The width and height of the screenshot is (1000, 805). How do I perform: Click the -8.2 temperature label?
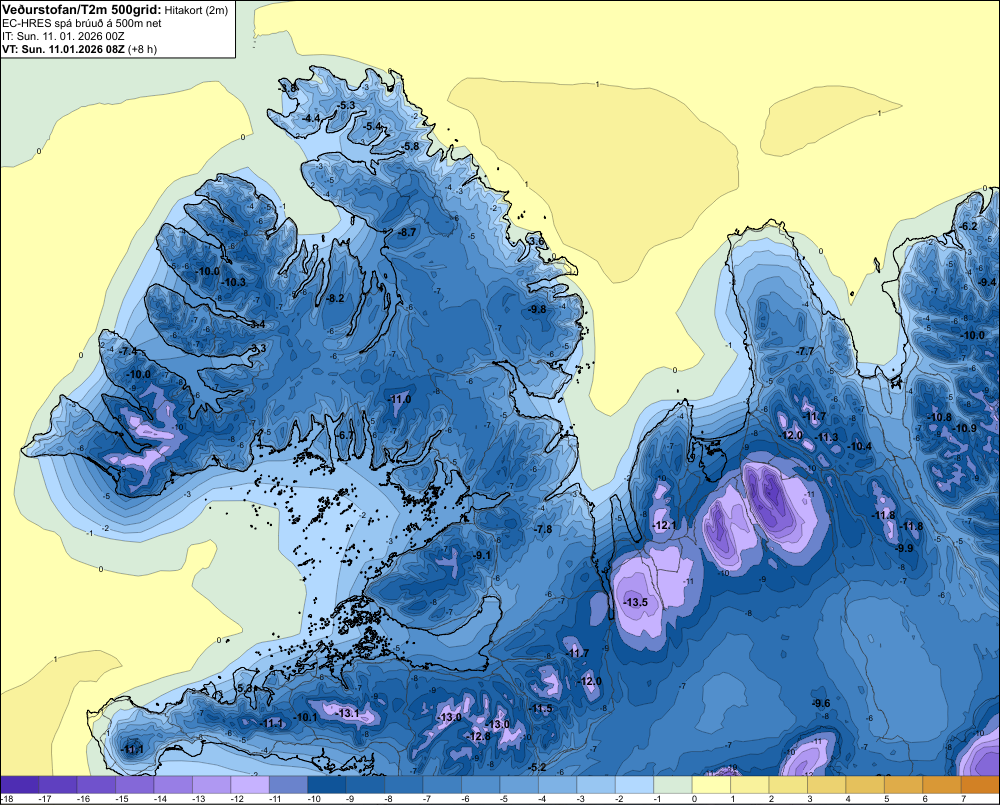coord(334,298)
